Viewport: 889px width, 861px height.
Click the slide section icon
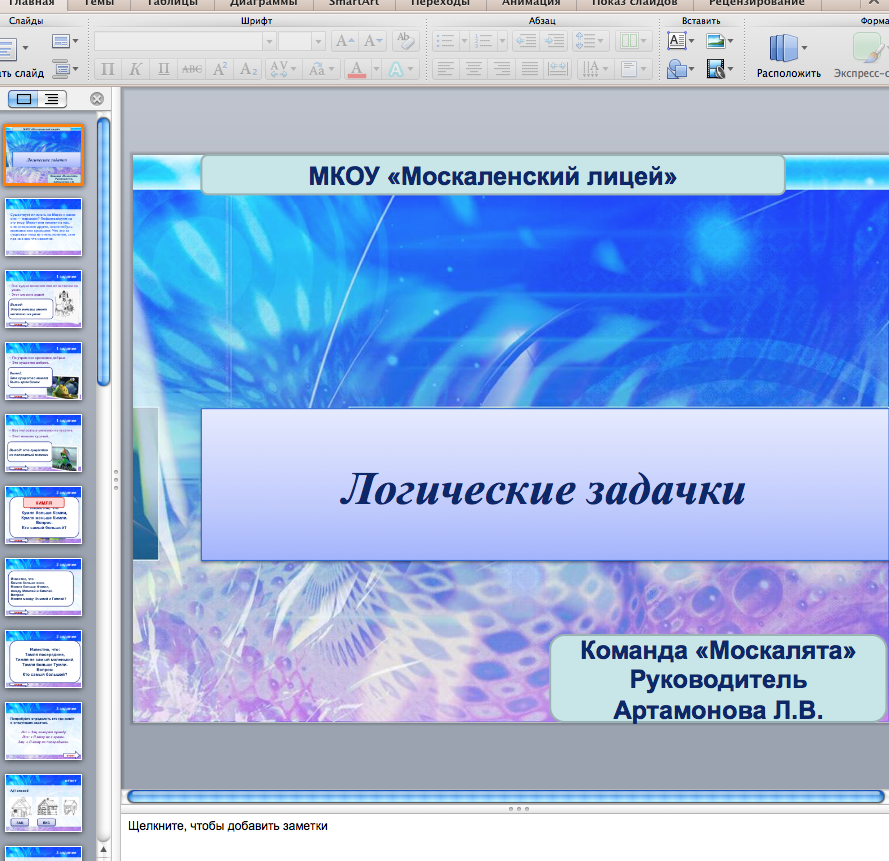pyautogui.click(x=61, y=69)
